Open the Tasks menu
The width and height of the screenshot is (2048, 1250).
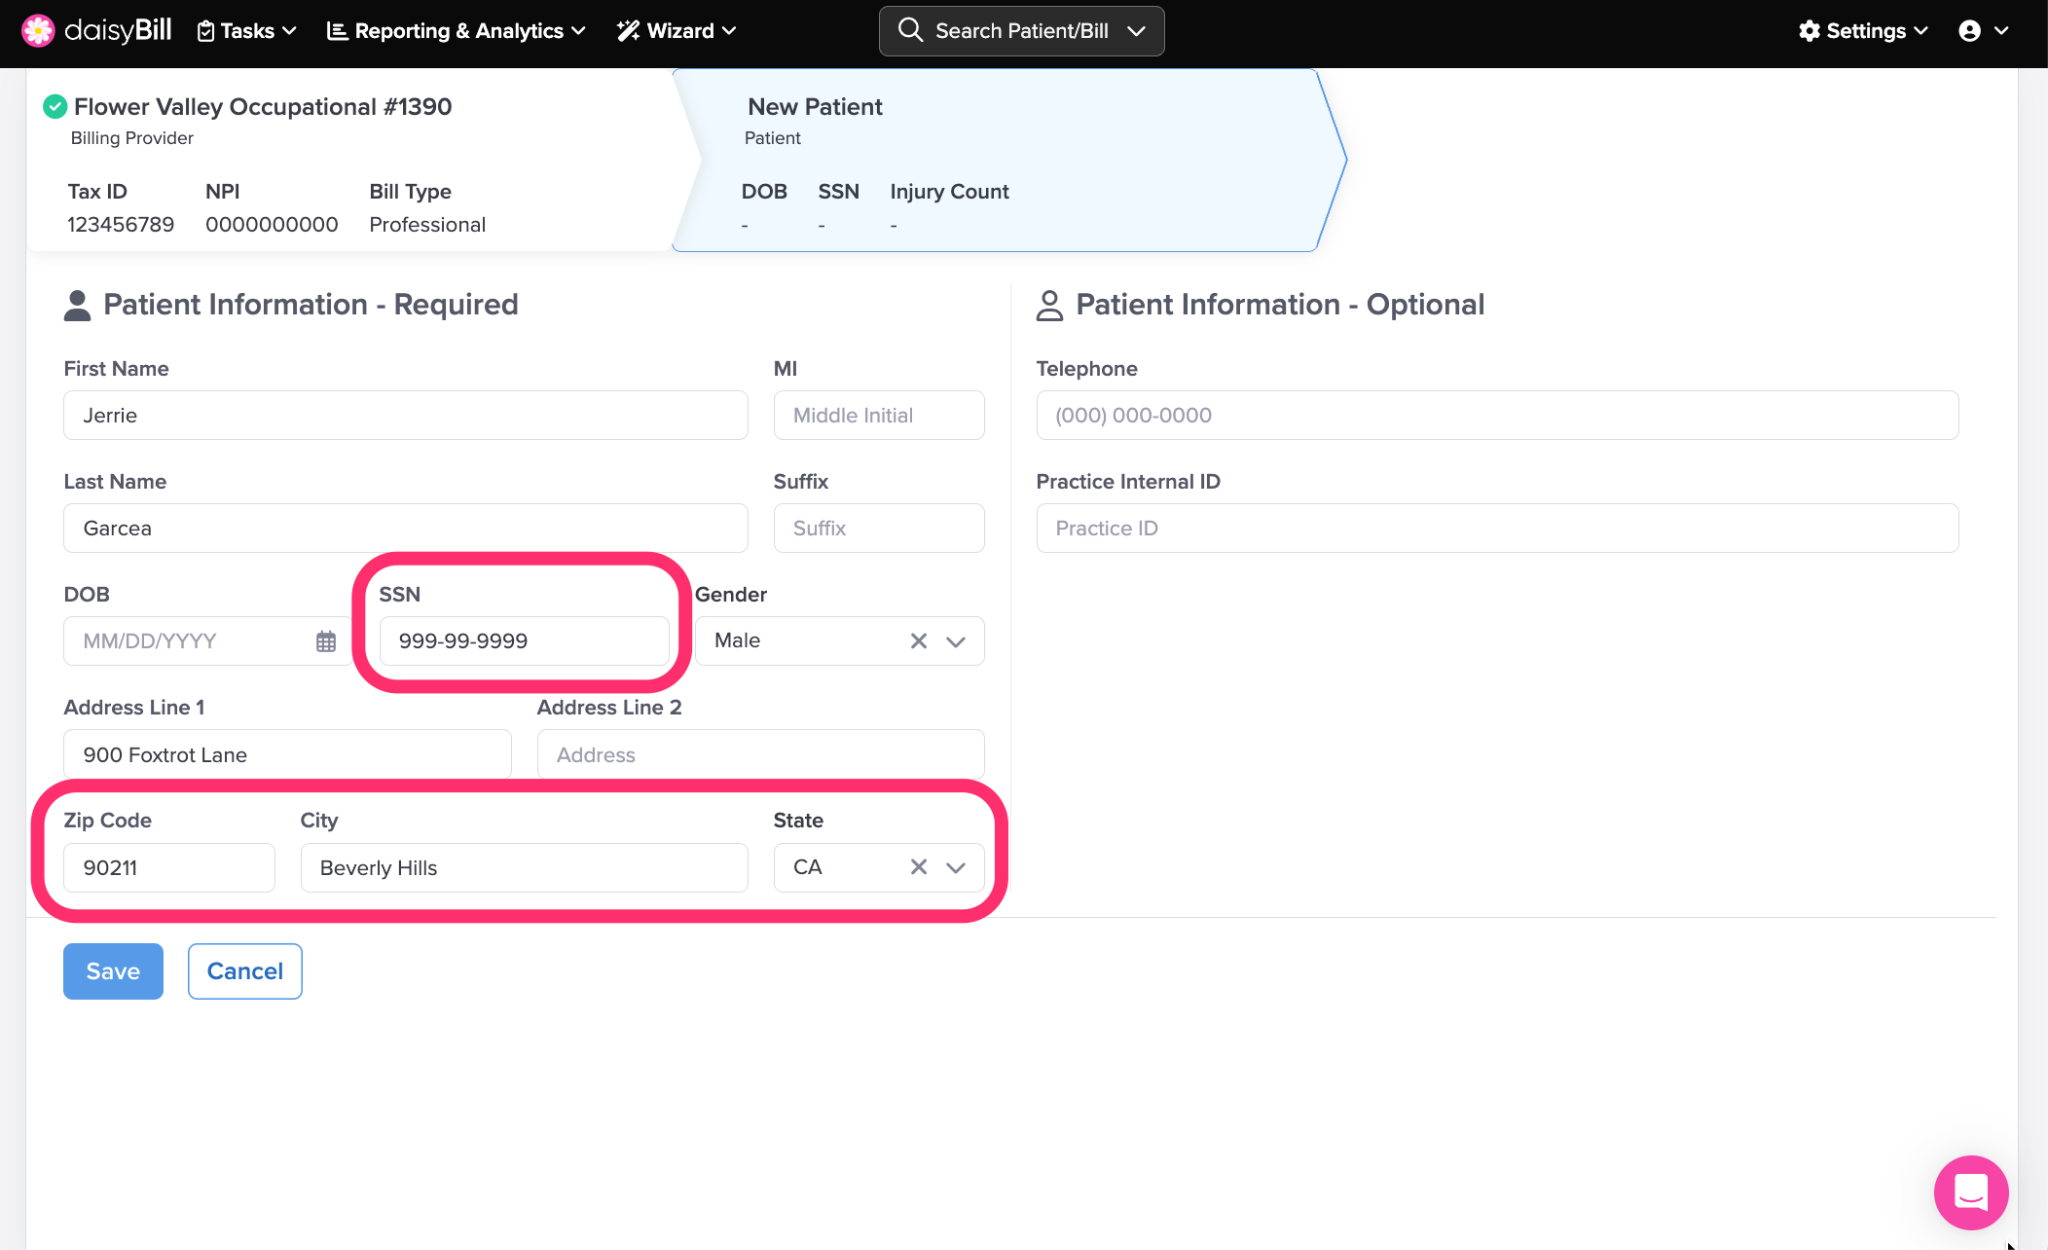point(247,31)
